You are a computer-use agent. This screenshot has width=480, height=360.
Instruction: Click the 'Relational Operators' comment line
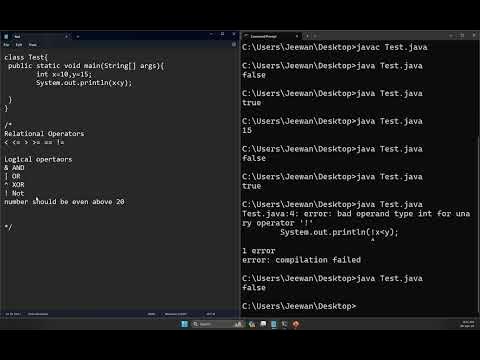(44, 134)
